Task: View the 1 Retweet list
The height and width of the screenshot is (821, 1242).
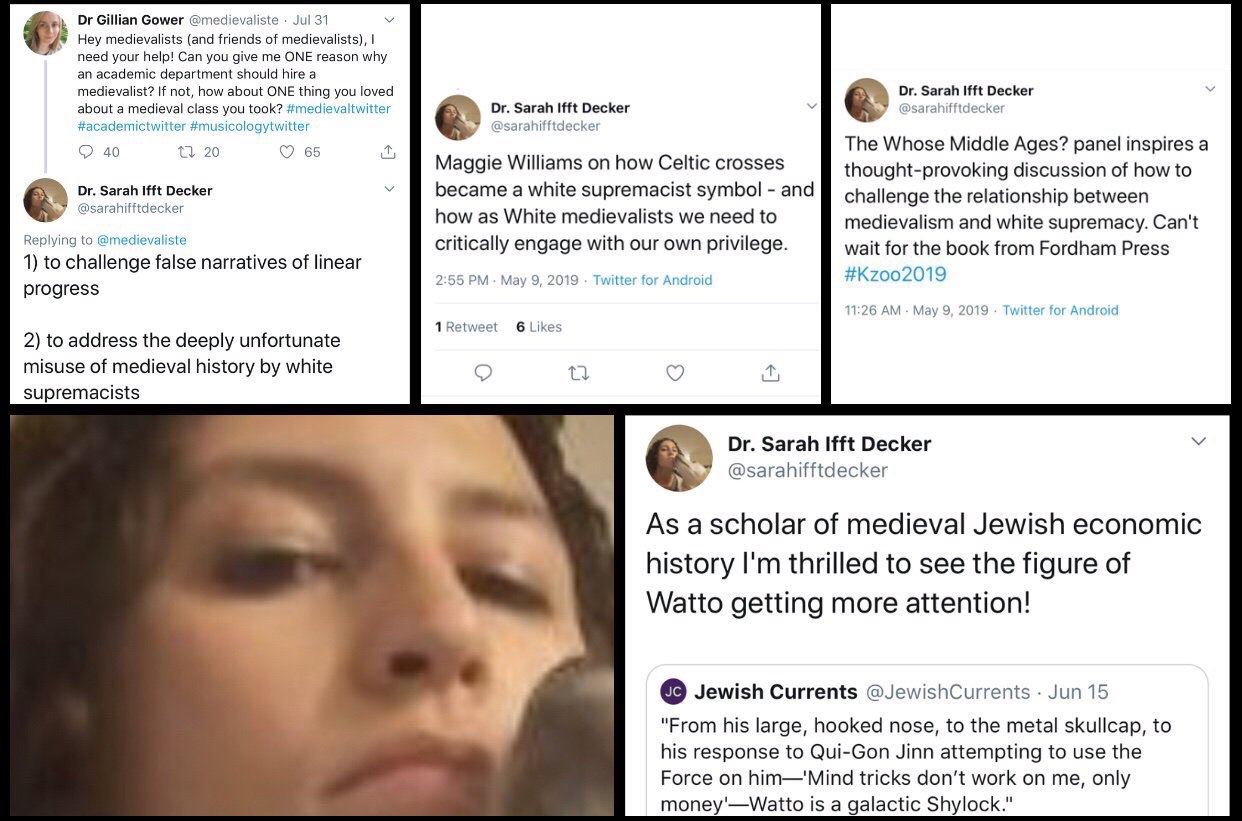Action: (x=466, y=327)
